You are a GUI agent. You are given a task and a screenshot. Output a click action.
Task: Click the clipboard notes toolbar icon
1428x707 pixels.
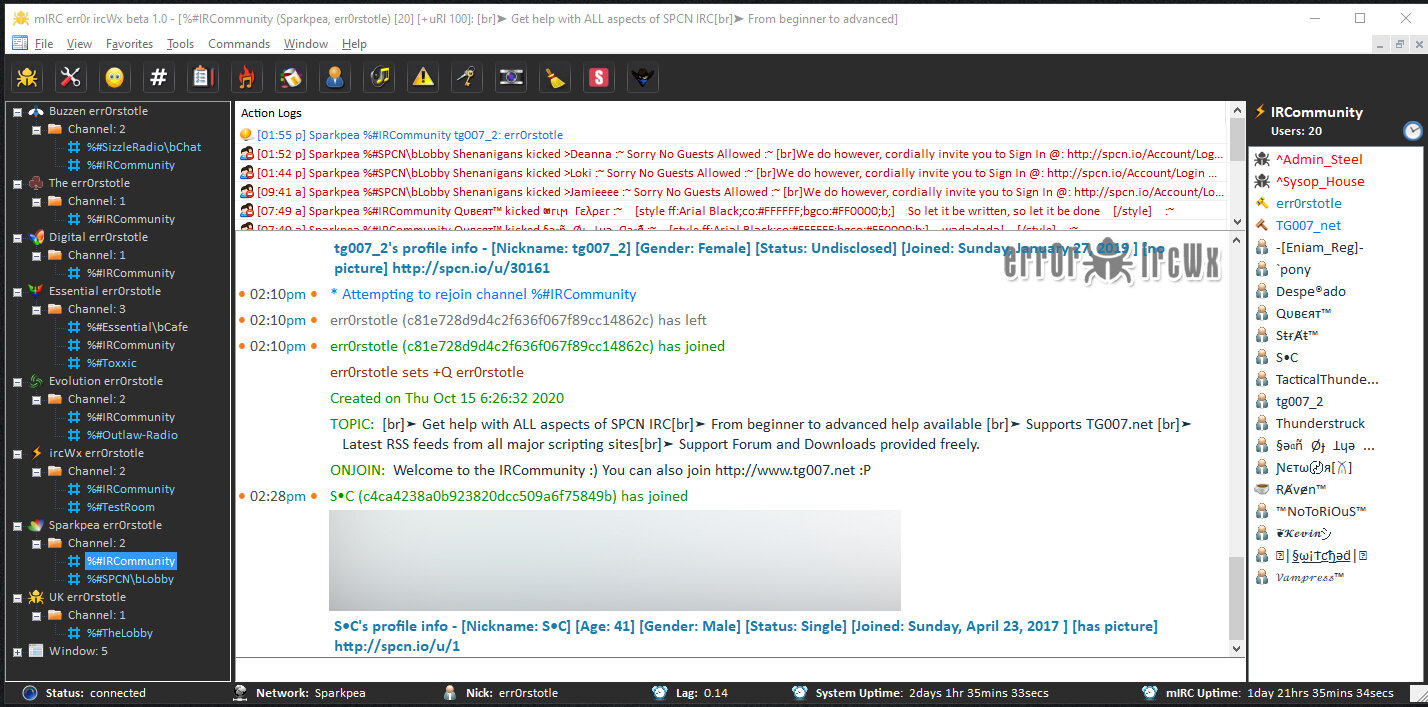[203, 77]
